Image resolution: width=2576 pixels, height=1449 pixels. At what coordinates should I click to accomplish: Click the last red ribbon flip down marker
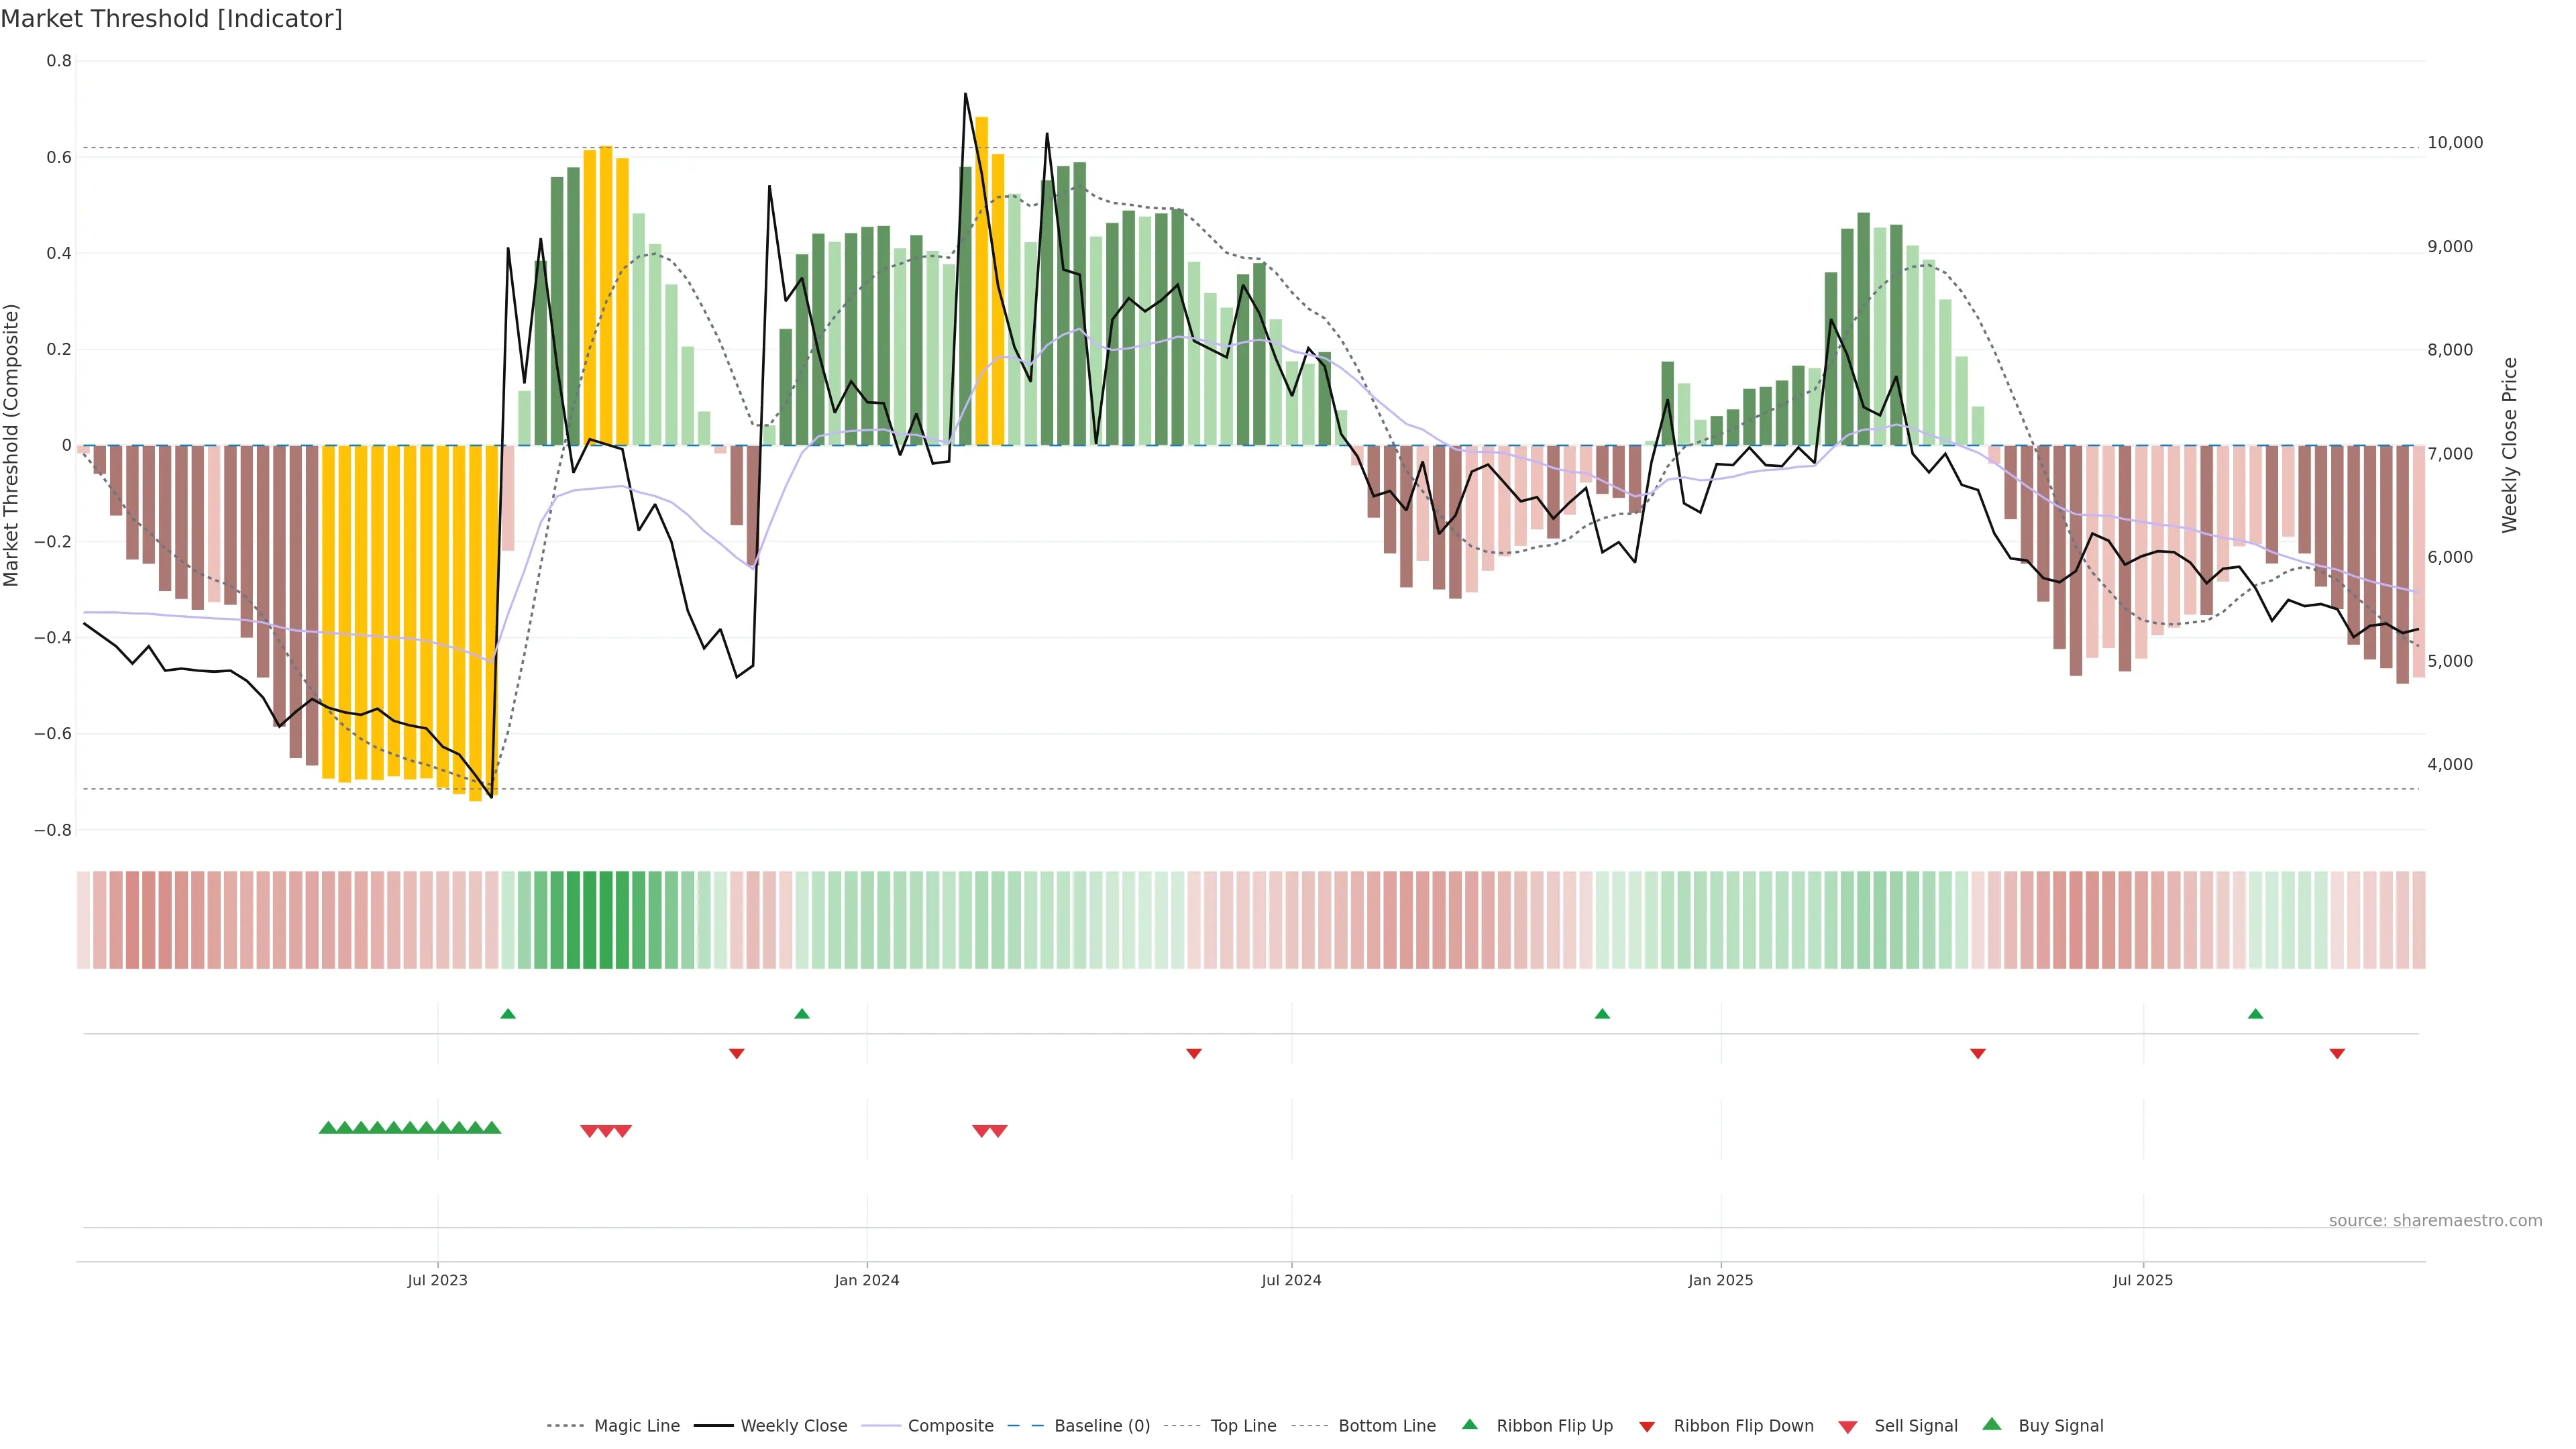click(2337, 1053)
